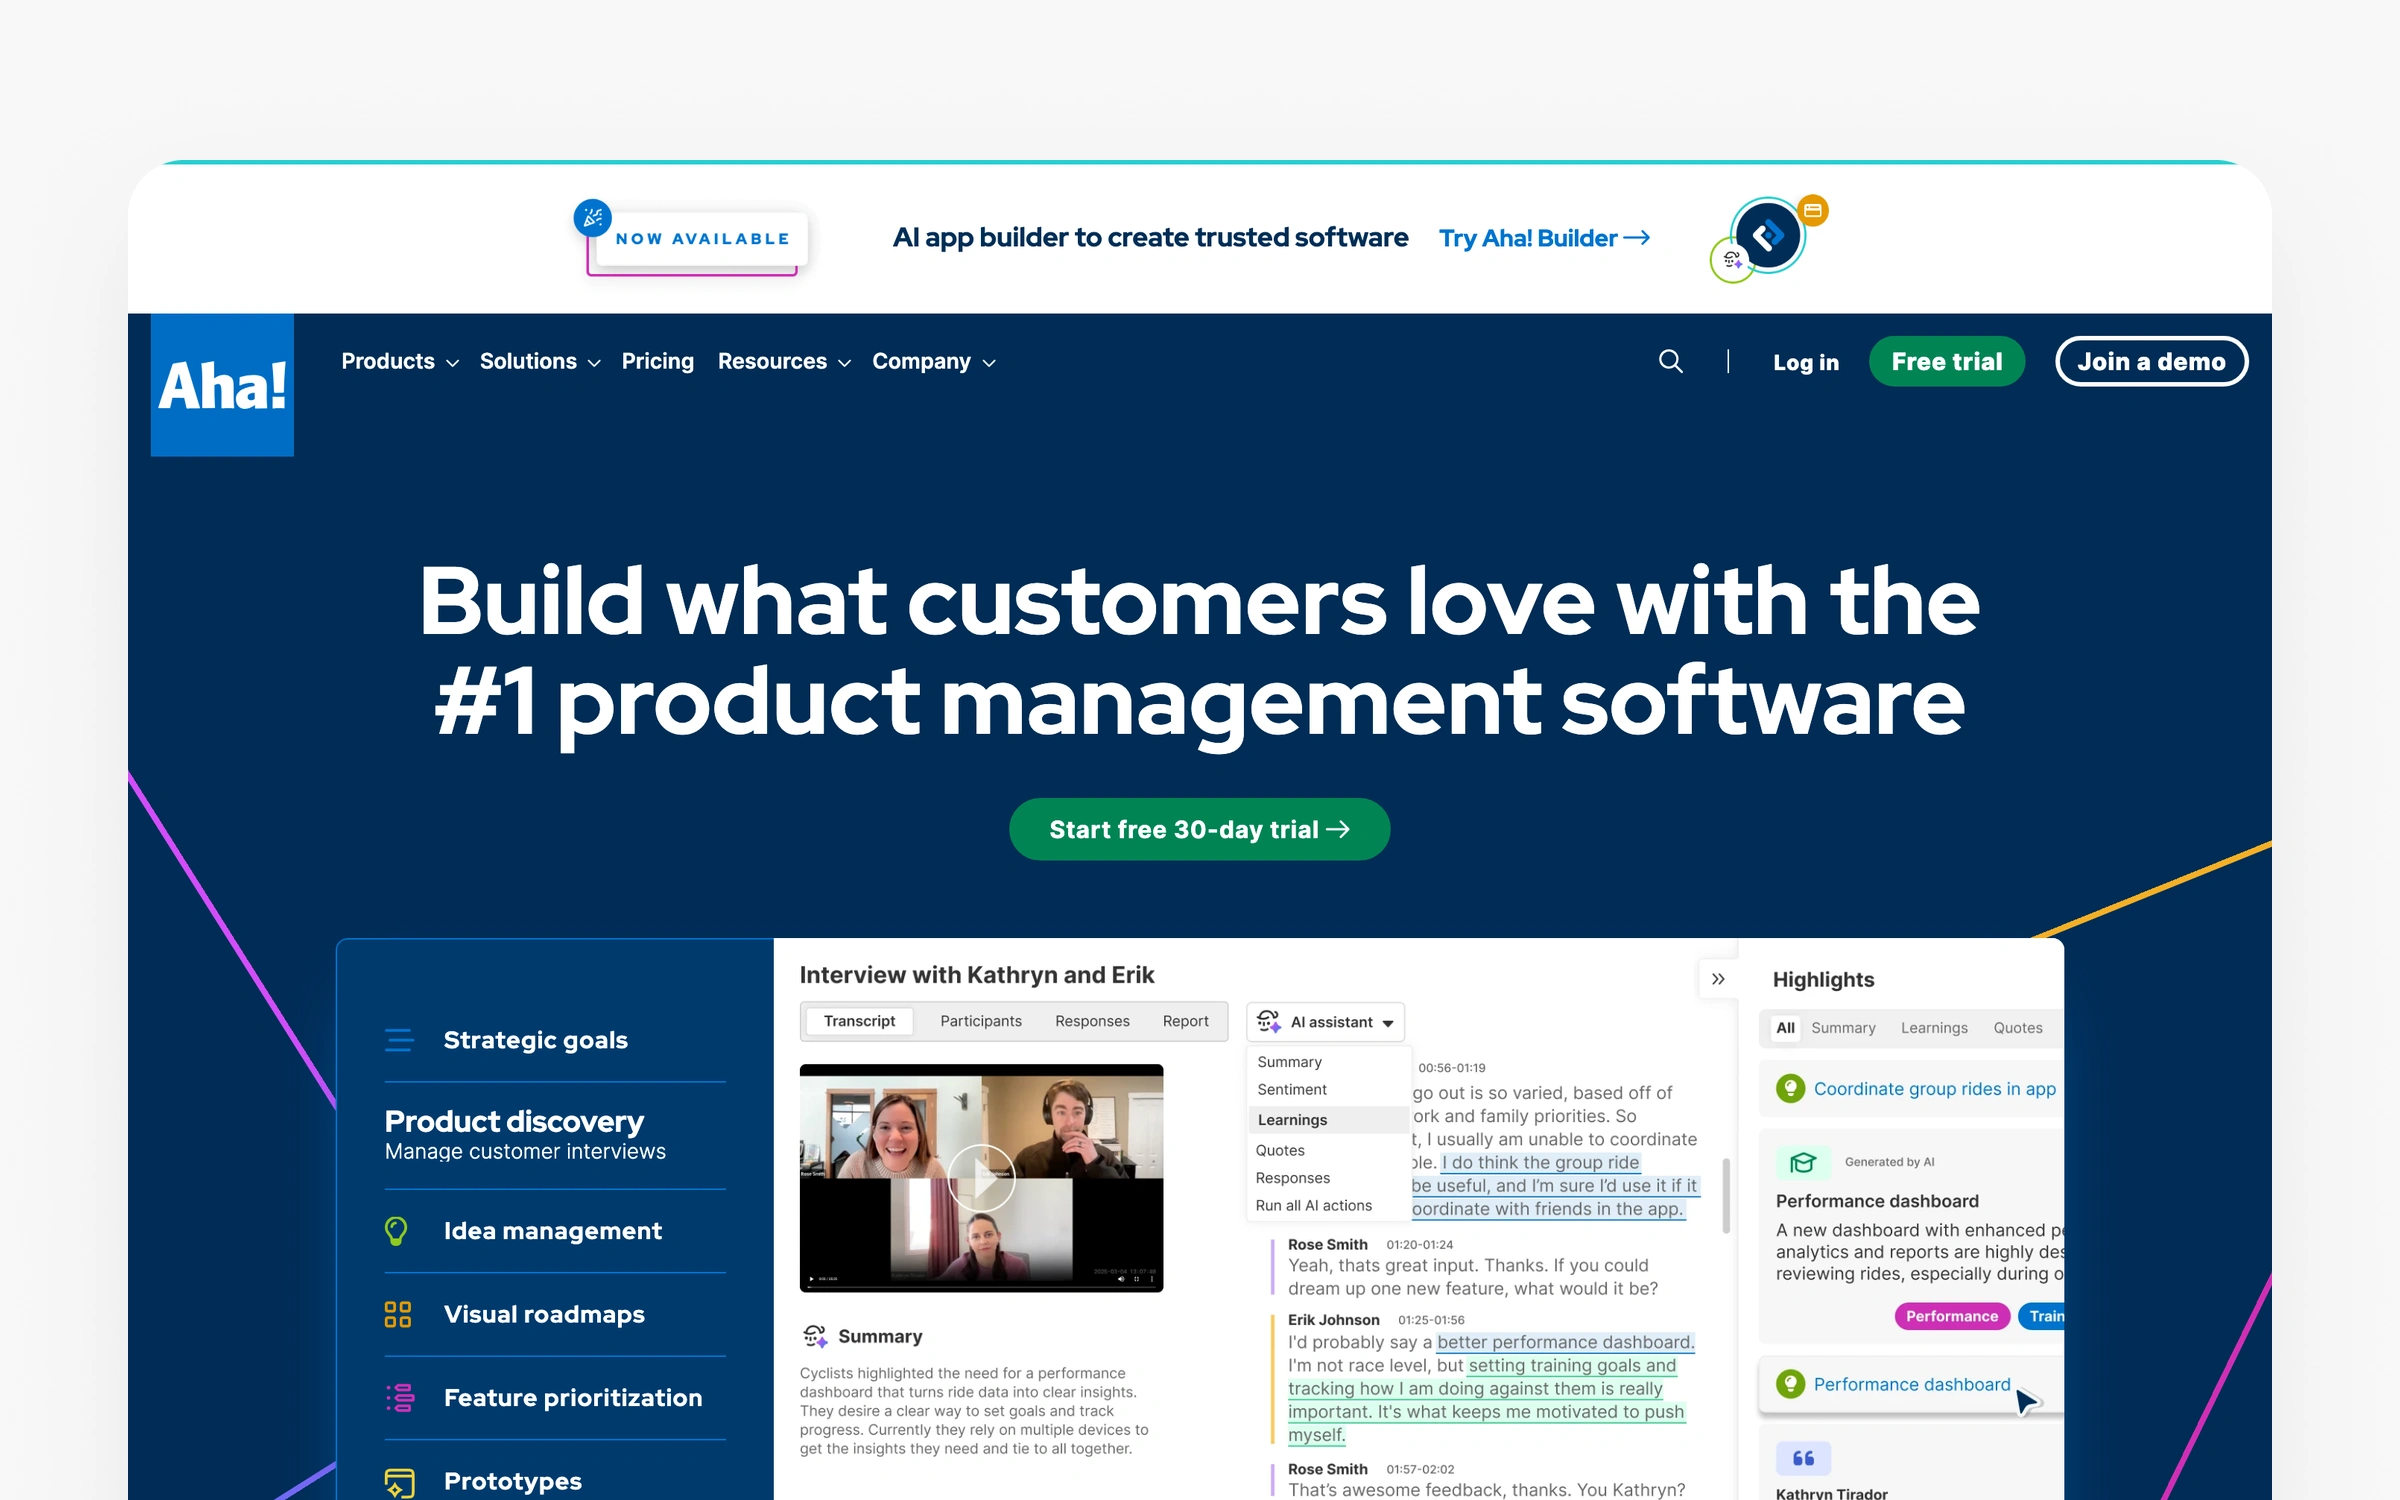Select Summary in AI assistant menu
Viewport: 2400px width, 1500px height.
coord(1289,1062)
